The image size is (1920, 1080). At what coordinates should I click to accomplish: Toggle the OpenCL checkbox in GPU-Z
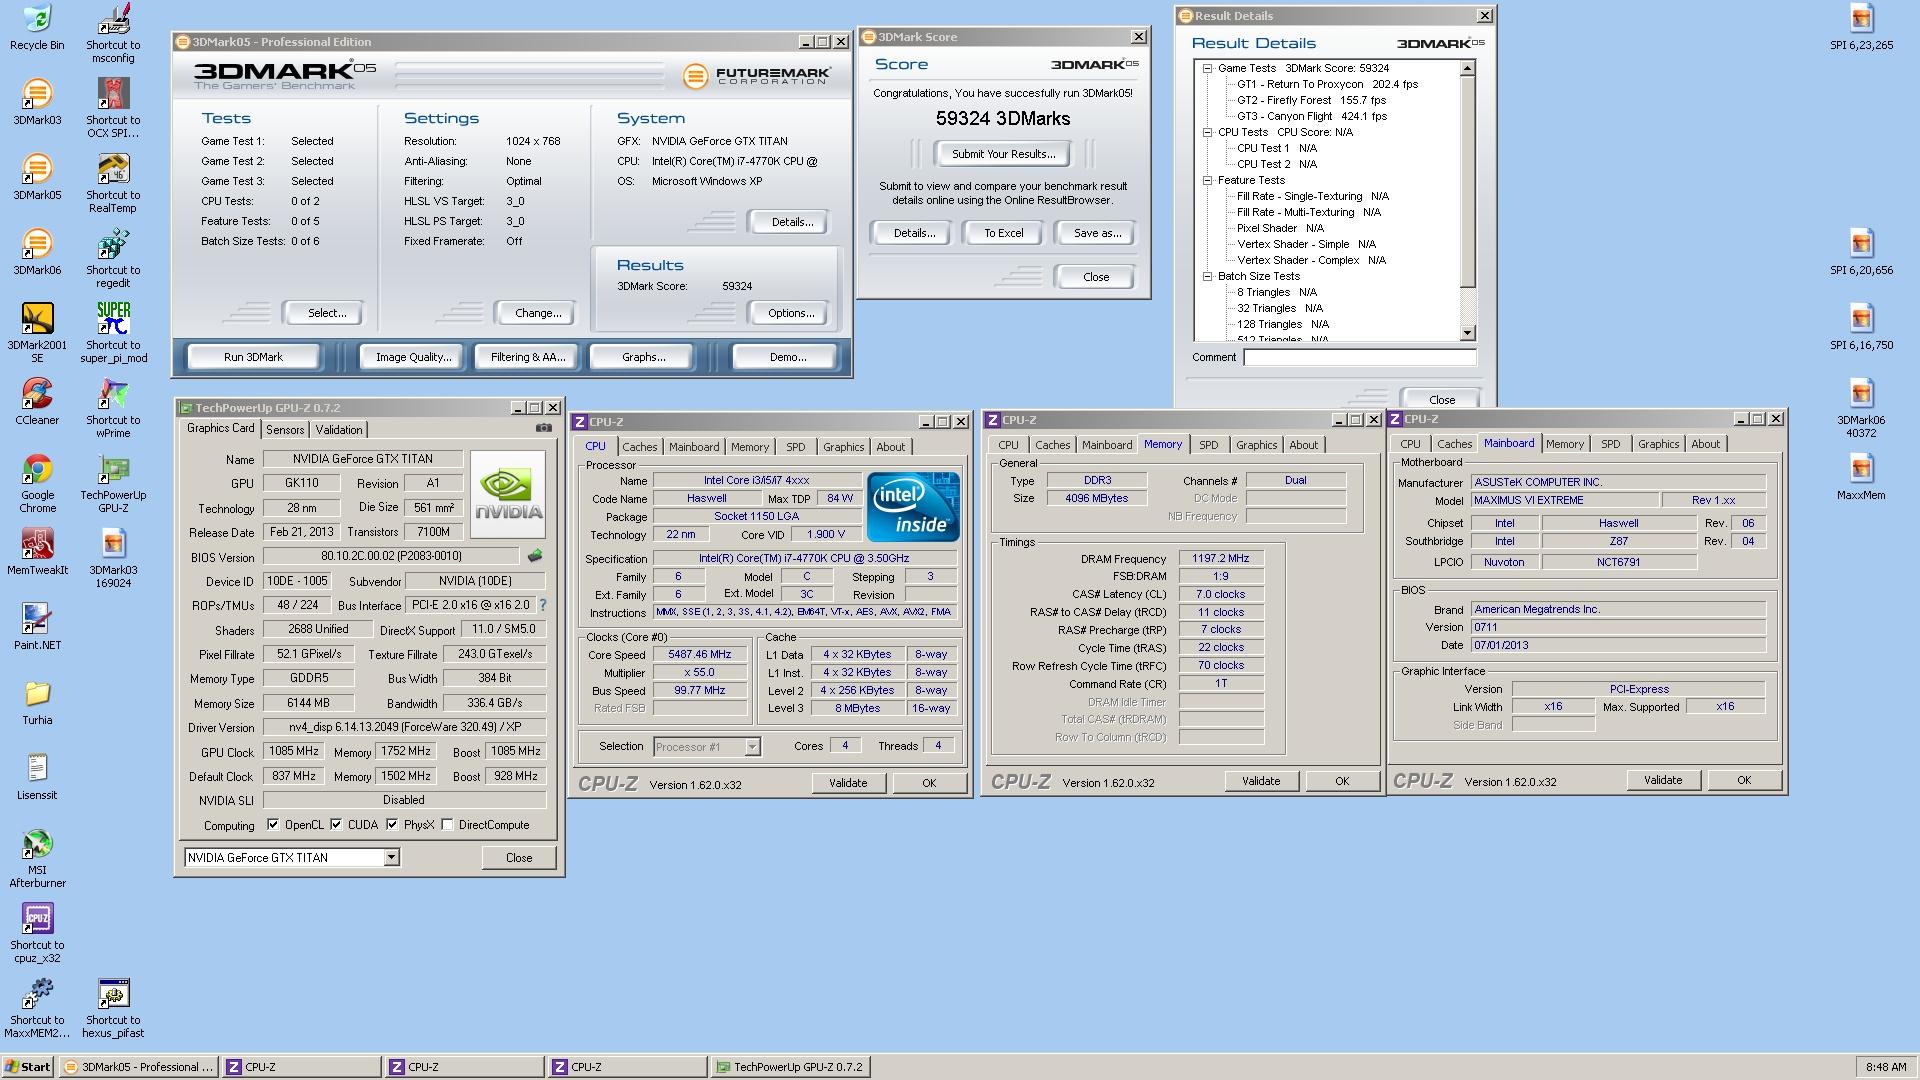(x=273, y=825)
